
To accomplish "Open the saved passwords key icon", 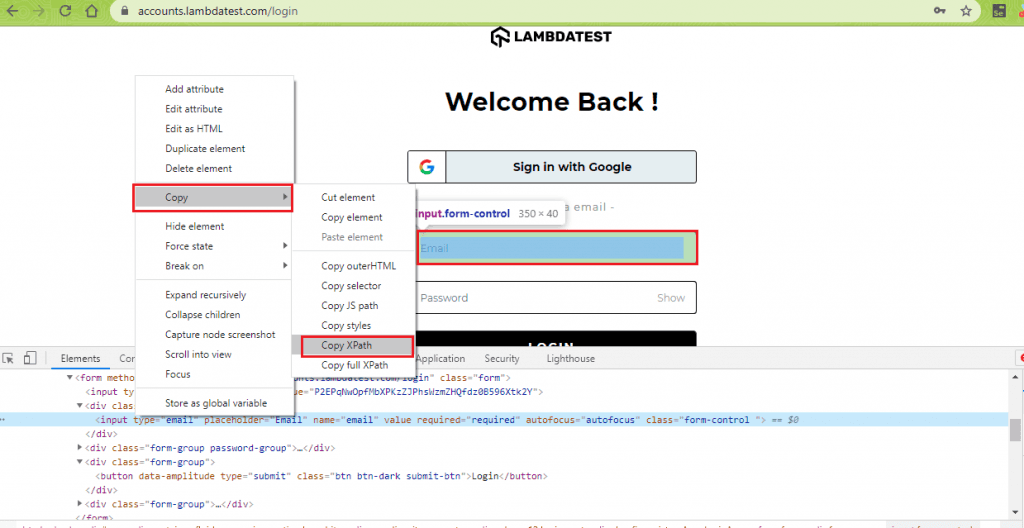I will pos(940,11).
